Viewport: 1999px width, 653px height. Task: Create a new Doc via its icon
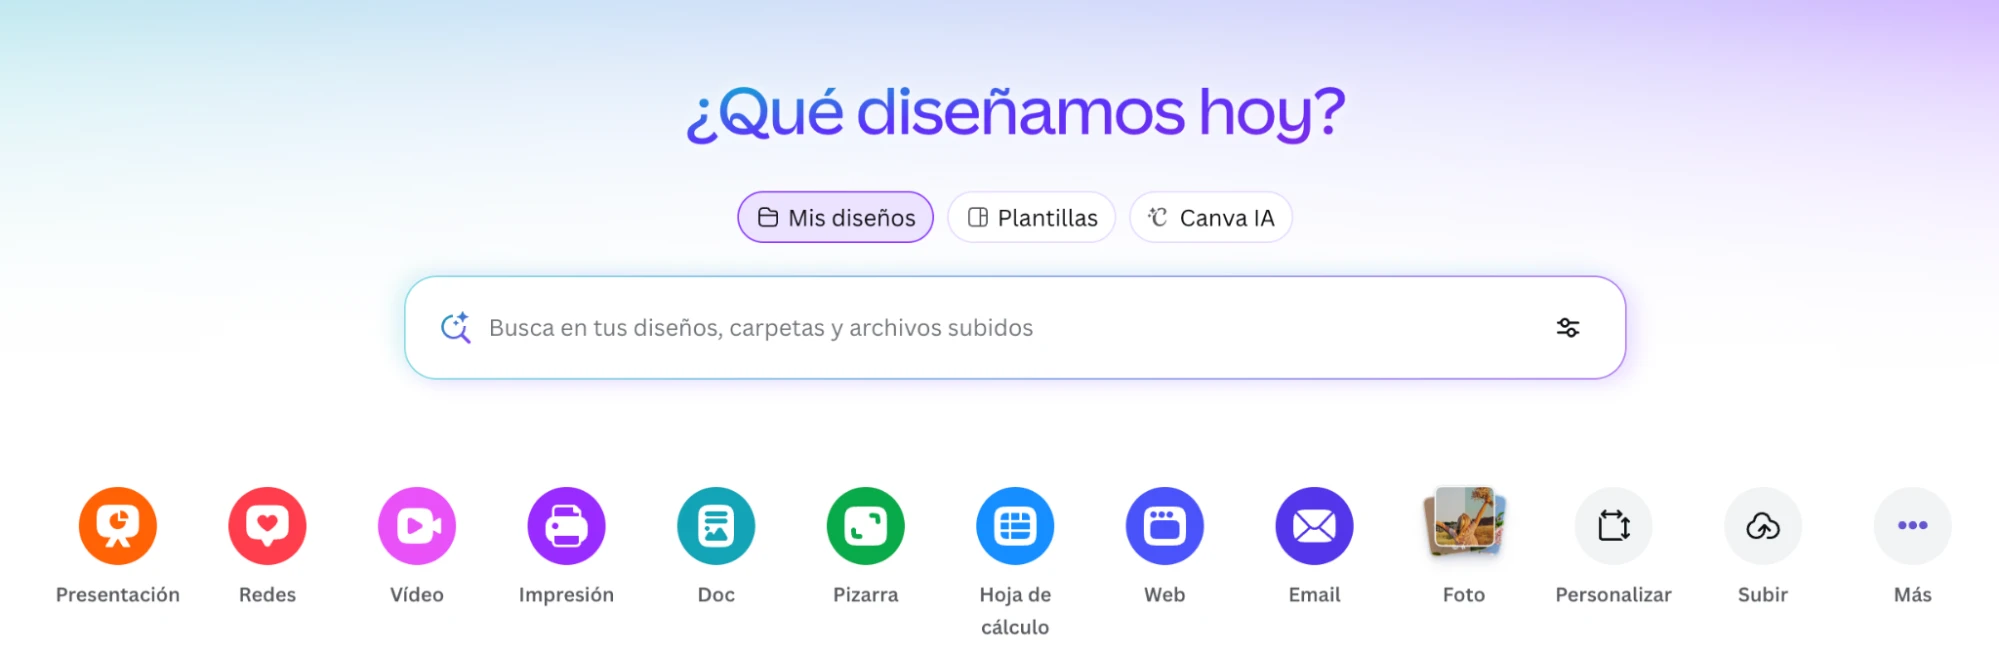coord(716,526)
